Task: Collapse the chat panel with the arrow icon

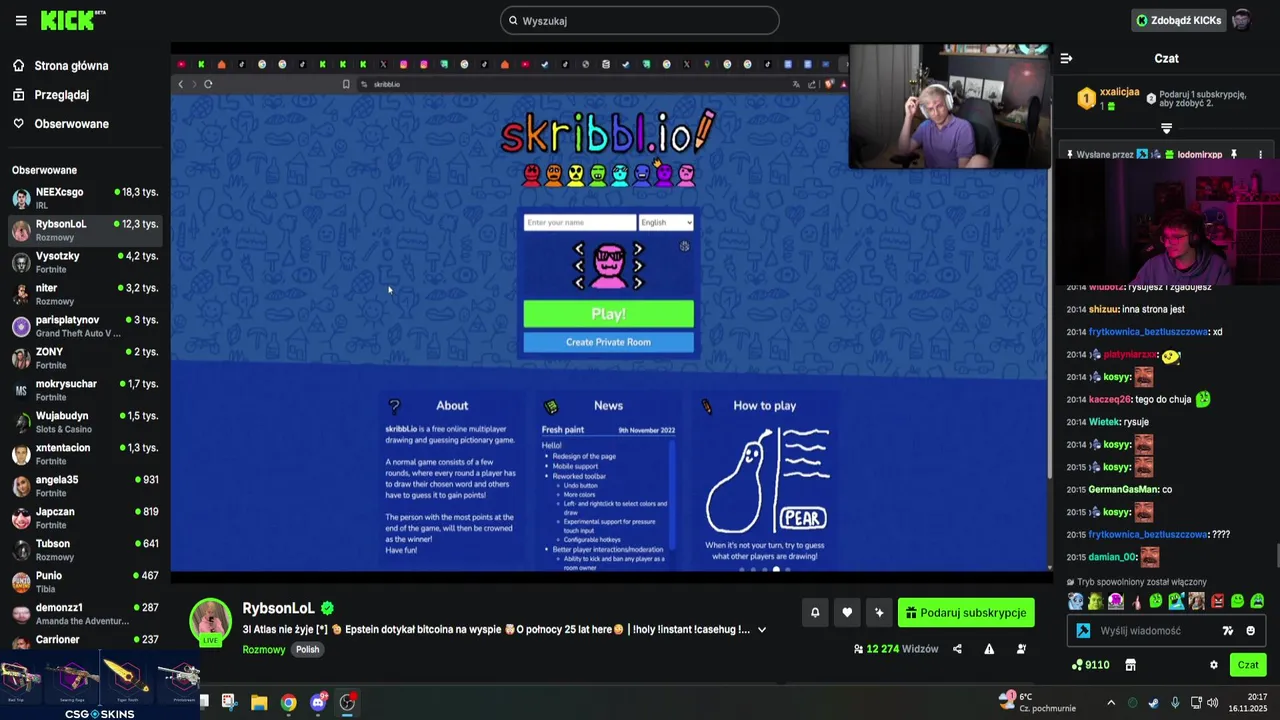Action: coord(1066,58)
